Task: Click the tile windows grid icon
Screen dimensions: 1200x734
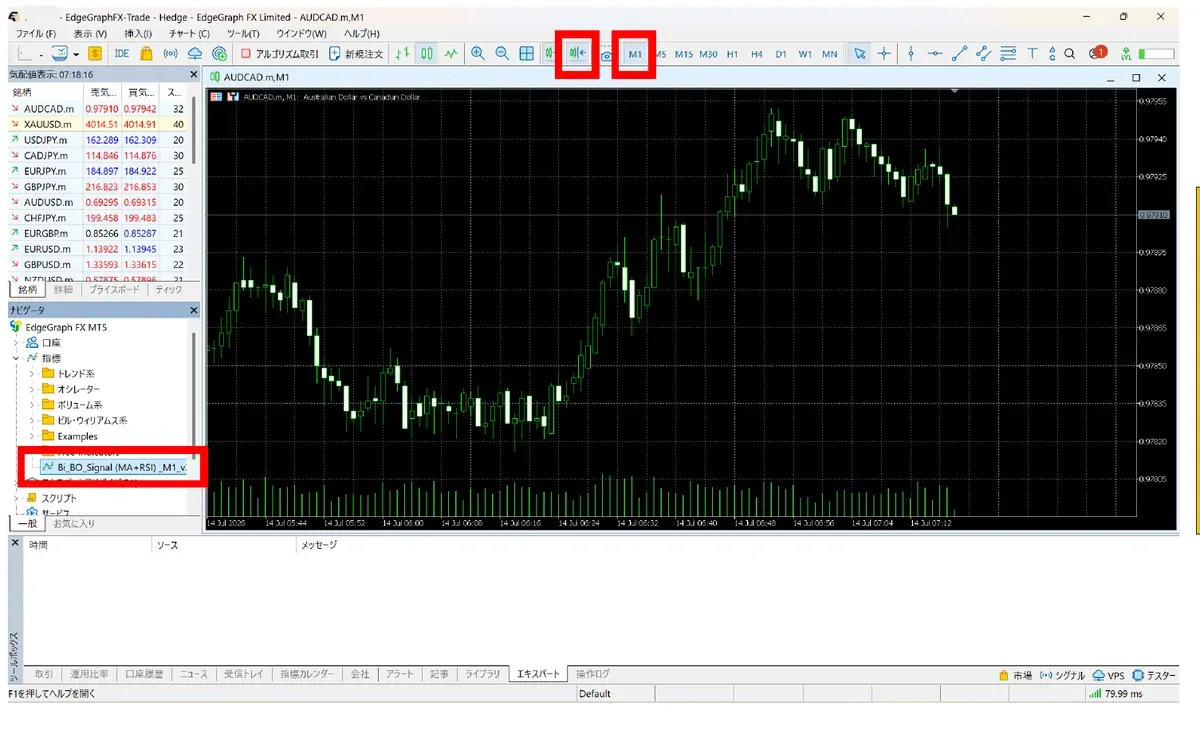Action: (526, 53)
